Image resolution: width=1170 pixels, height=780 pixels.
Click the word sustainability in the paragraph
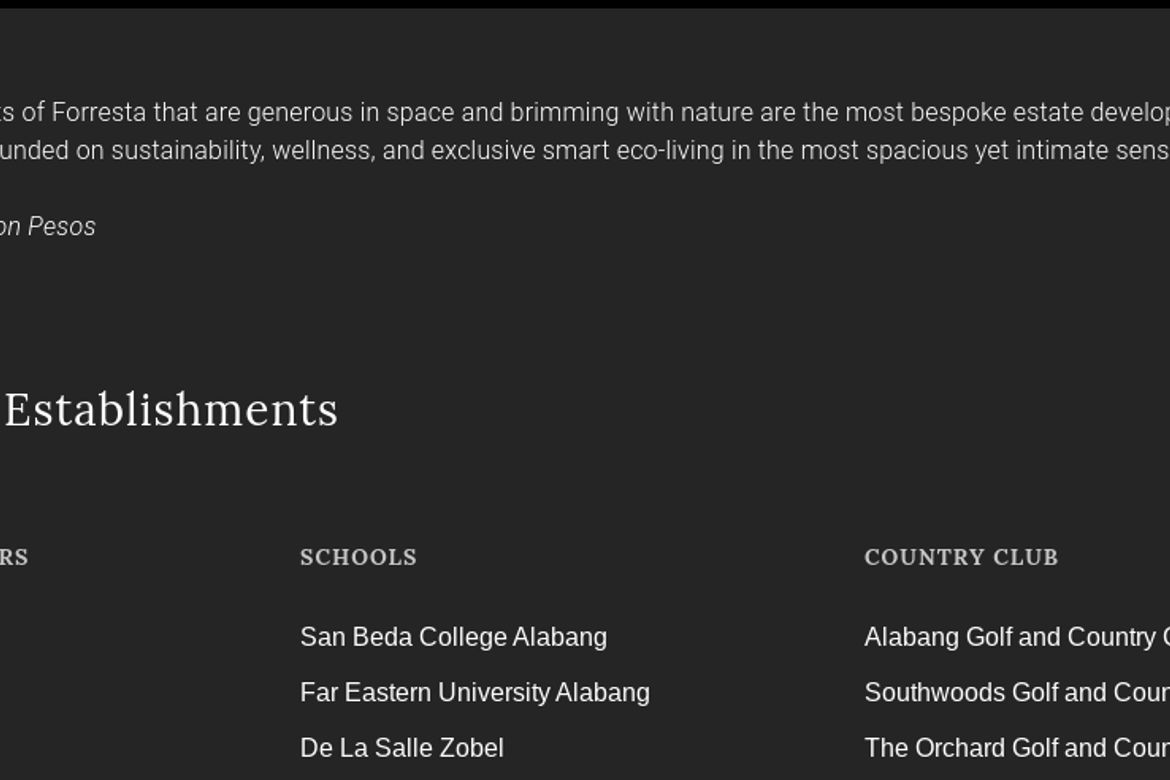click(x=188, y=150)
